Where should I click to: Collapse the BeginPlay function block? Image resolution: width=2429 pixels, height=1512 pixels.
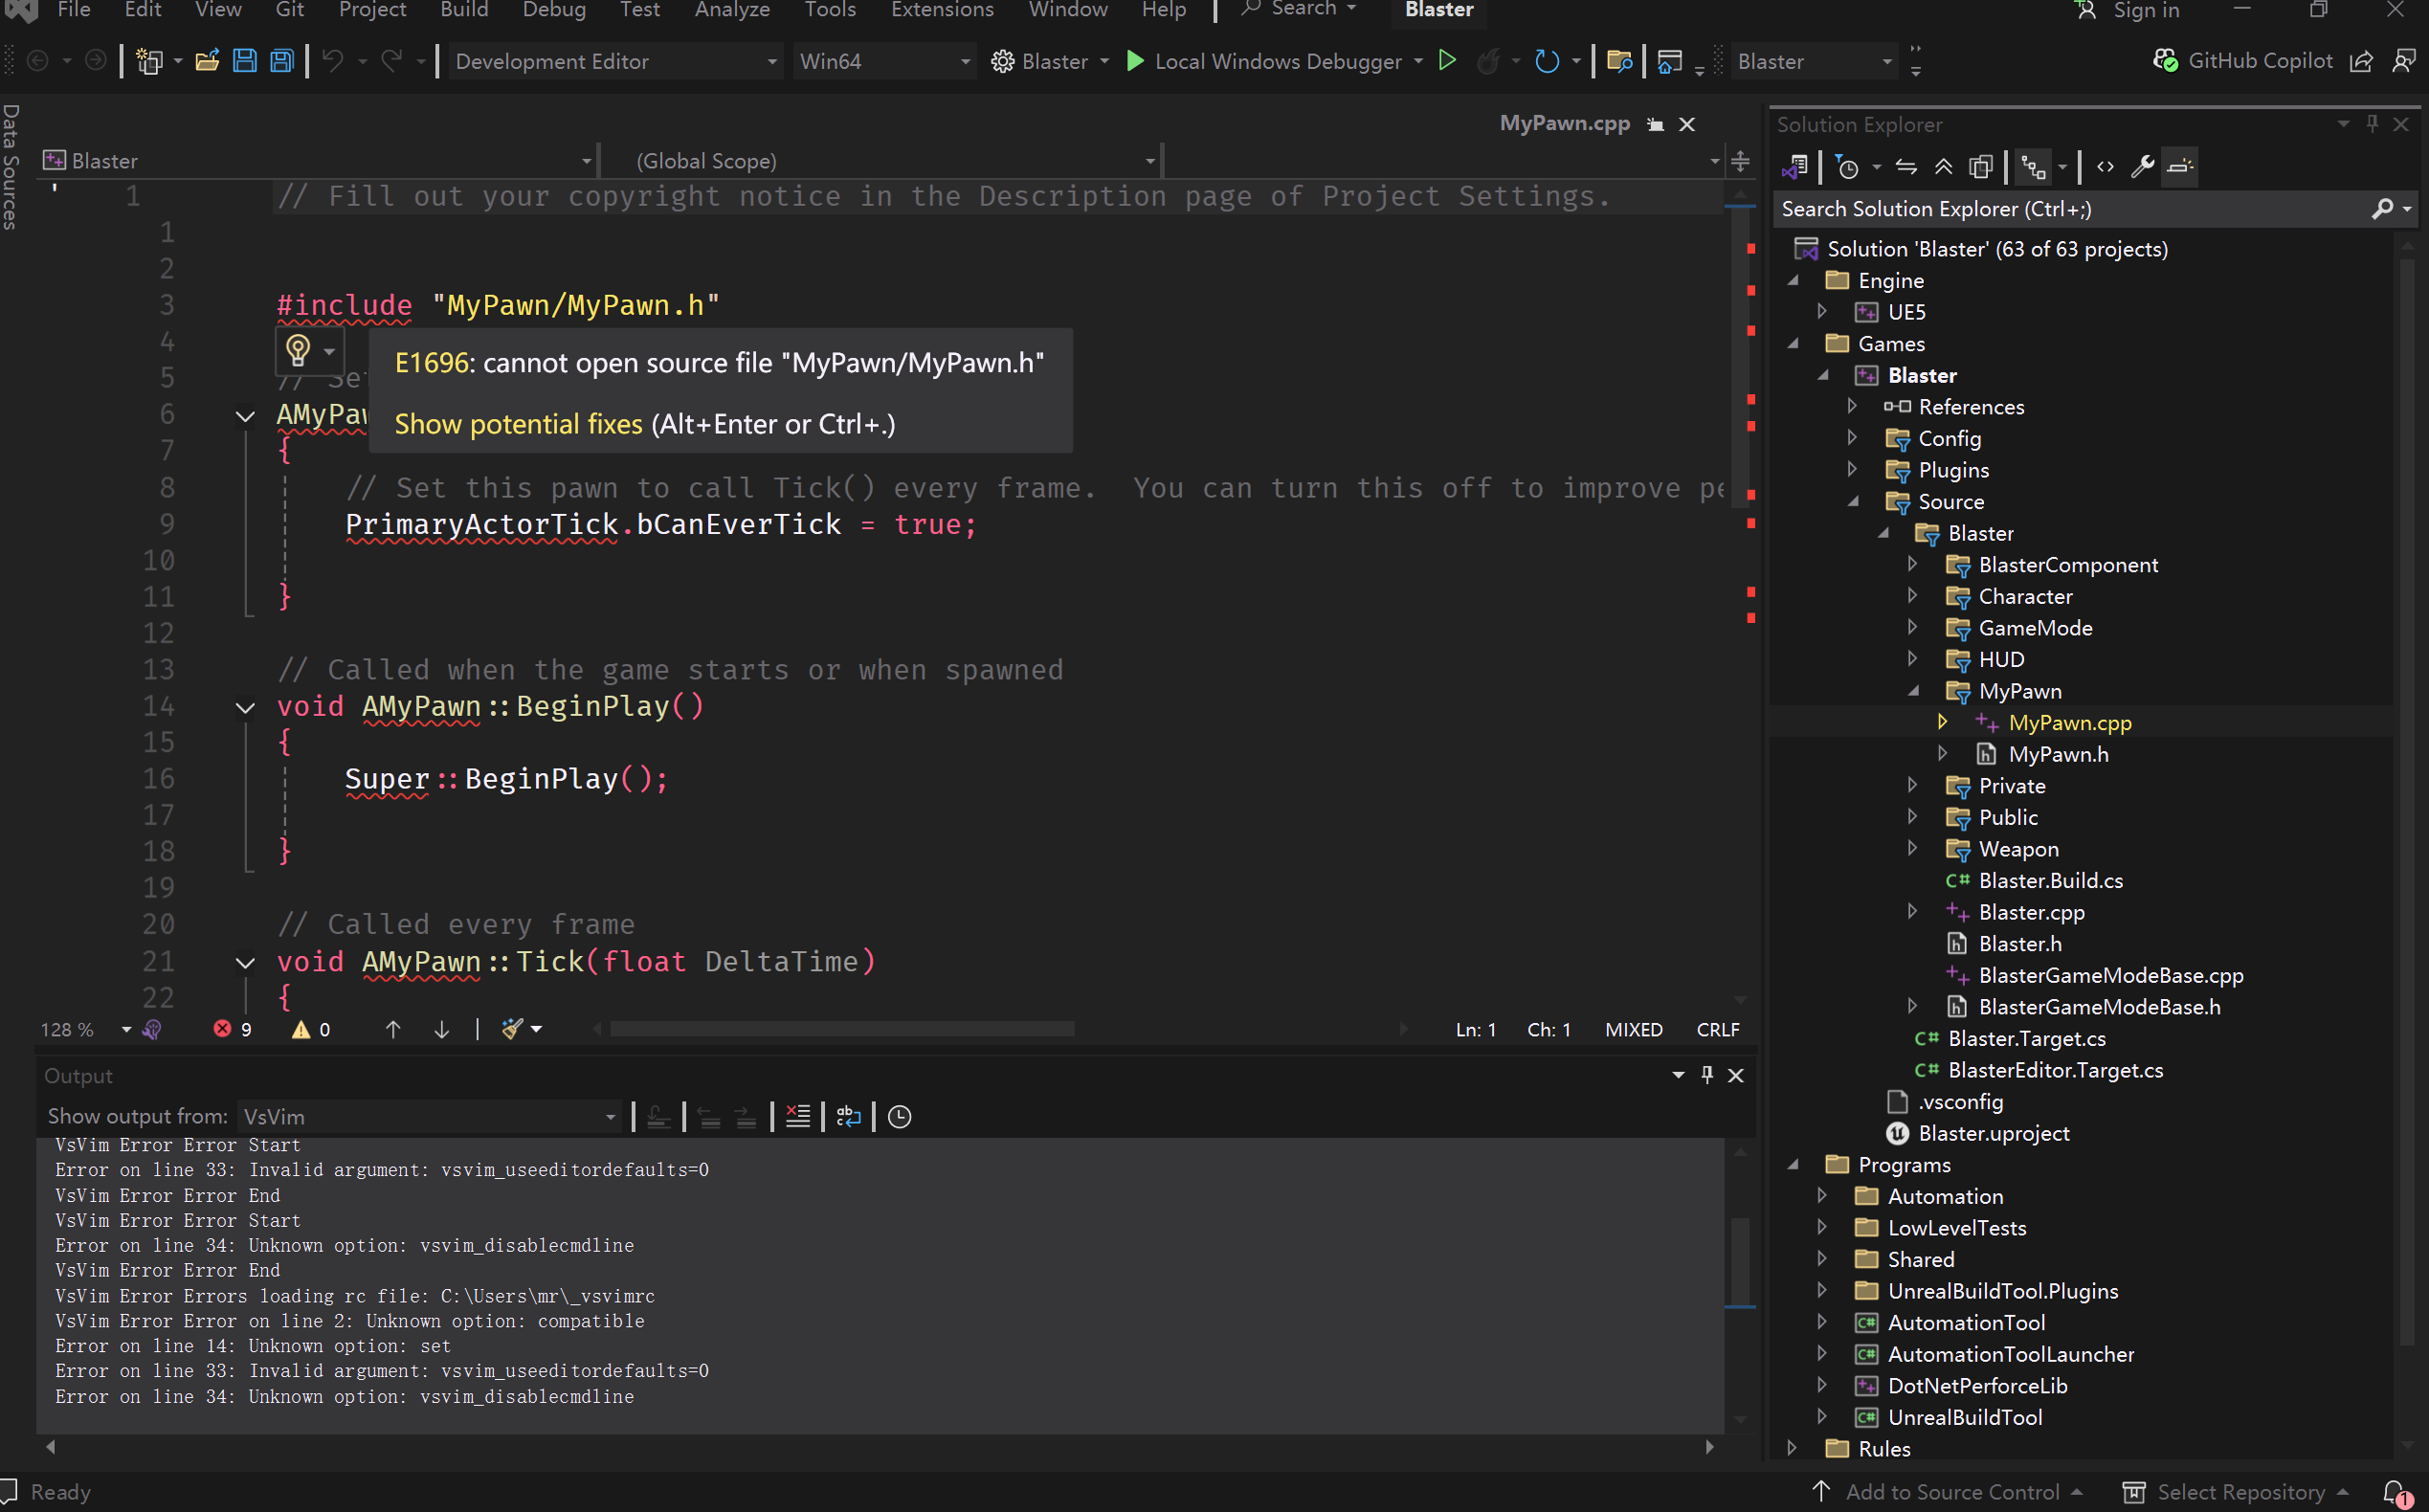245,707
